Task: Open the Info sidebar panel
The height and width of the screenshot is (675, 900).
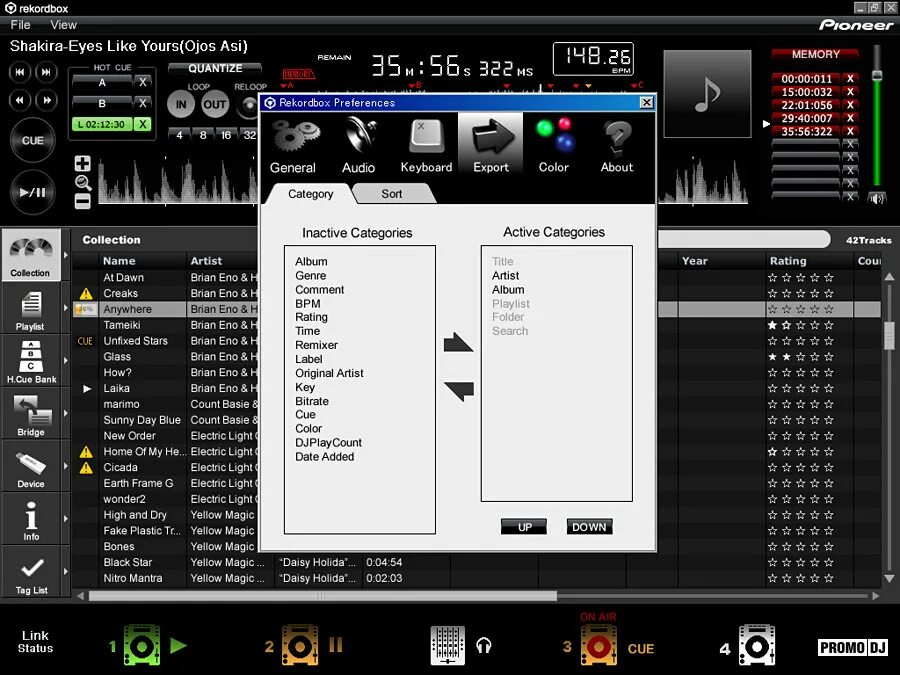Action: click(31, 519)
